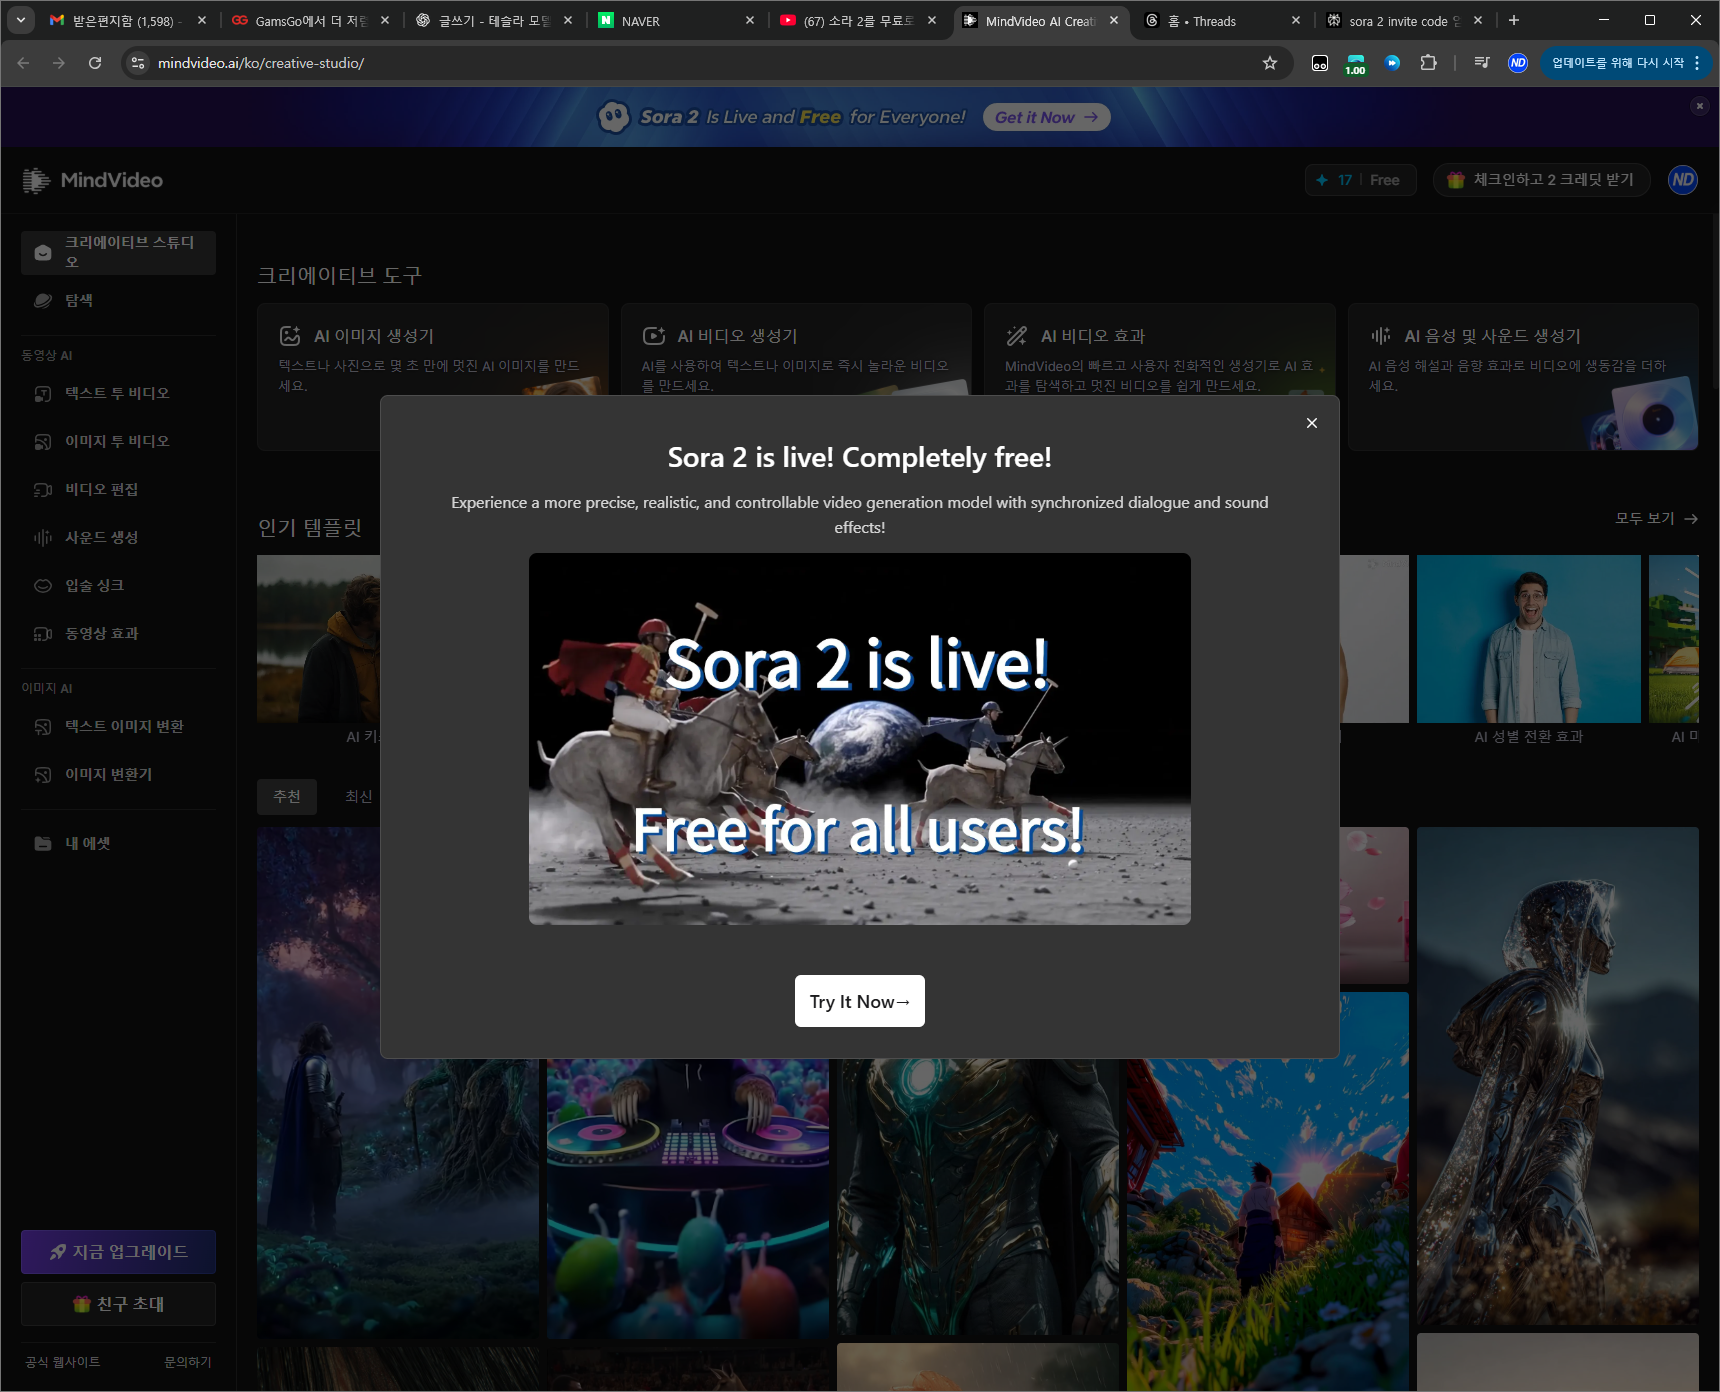
Task: Reload the page
Action: [x=95, y=63]
